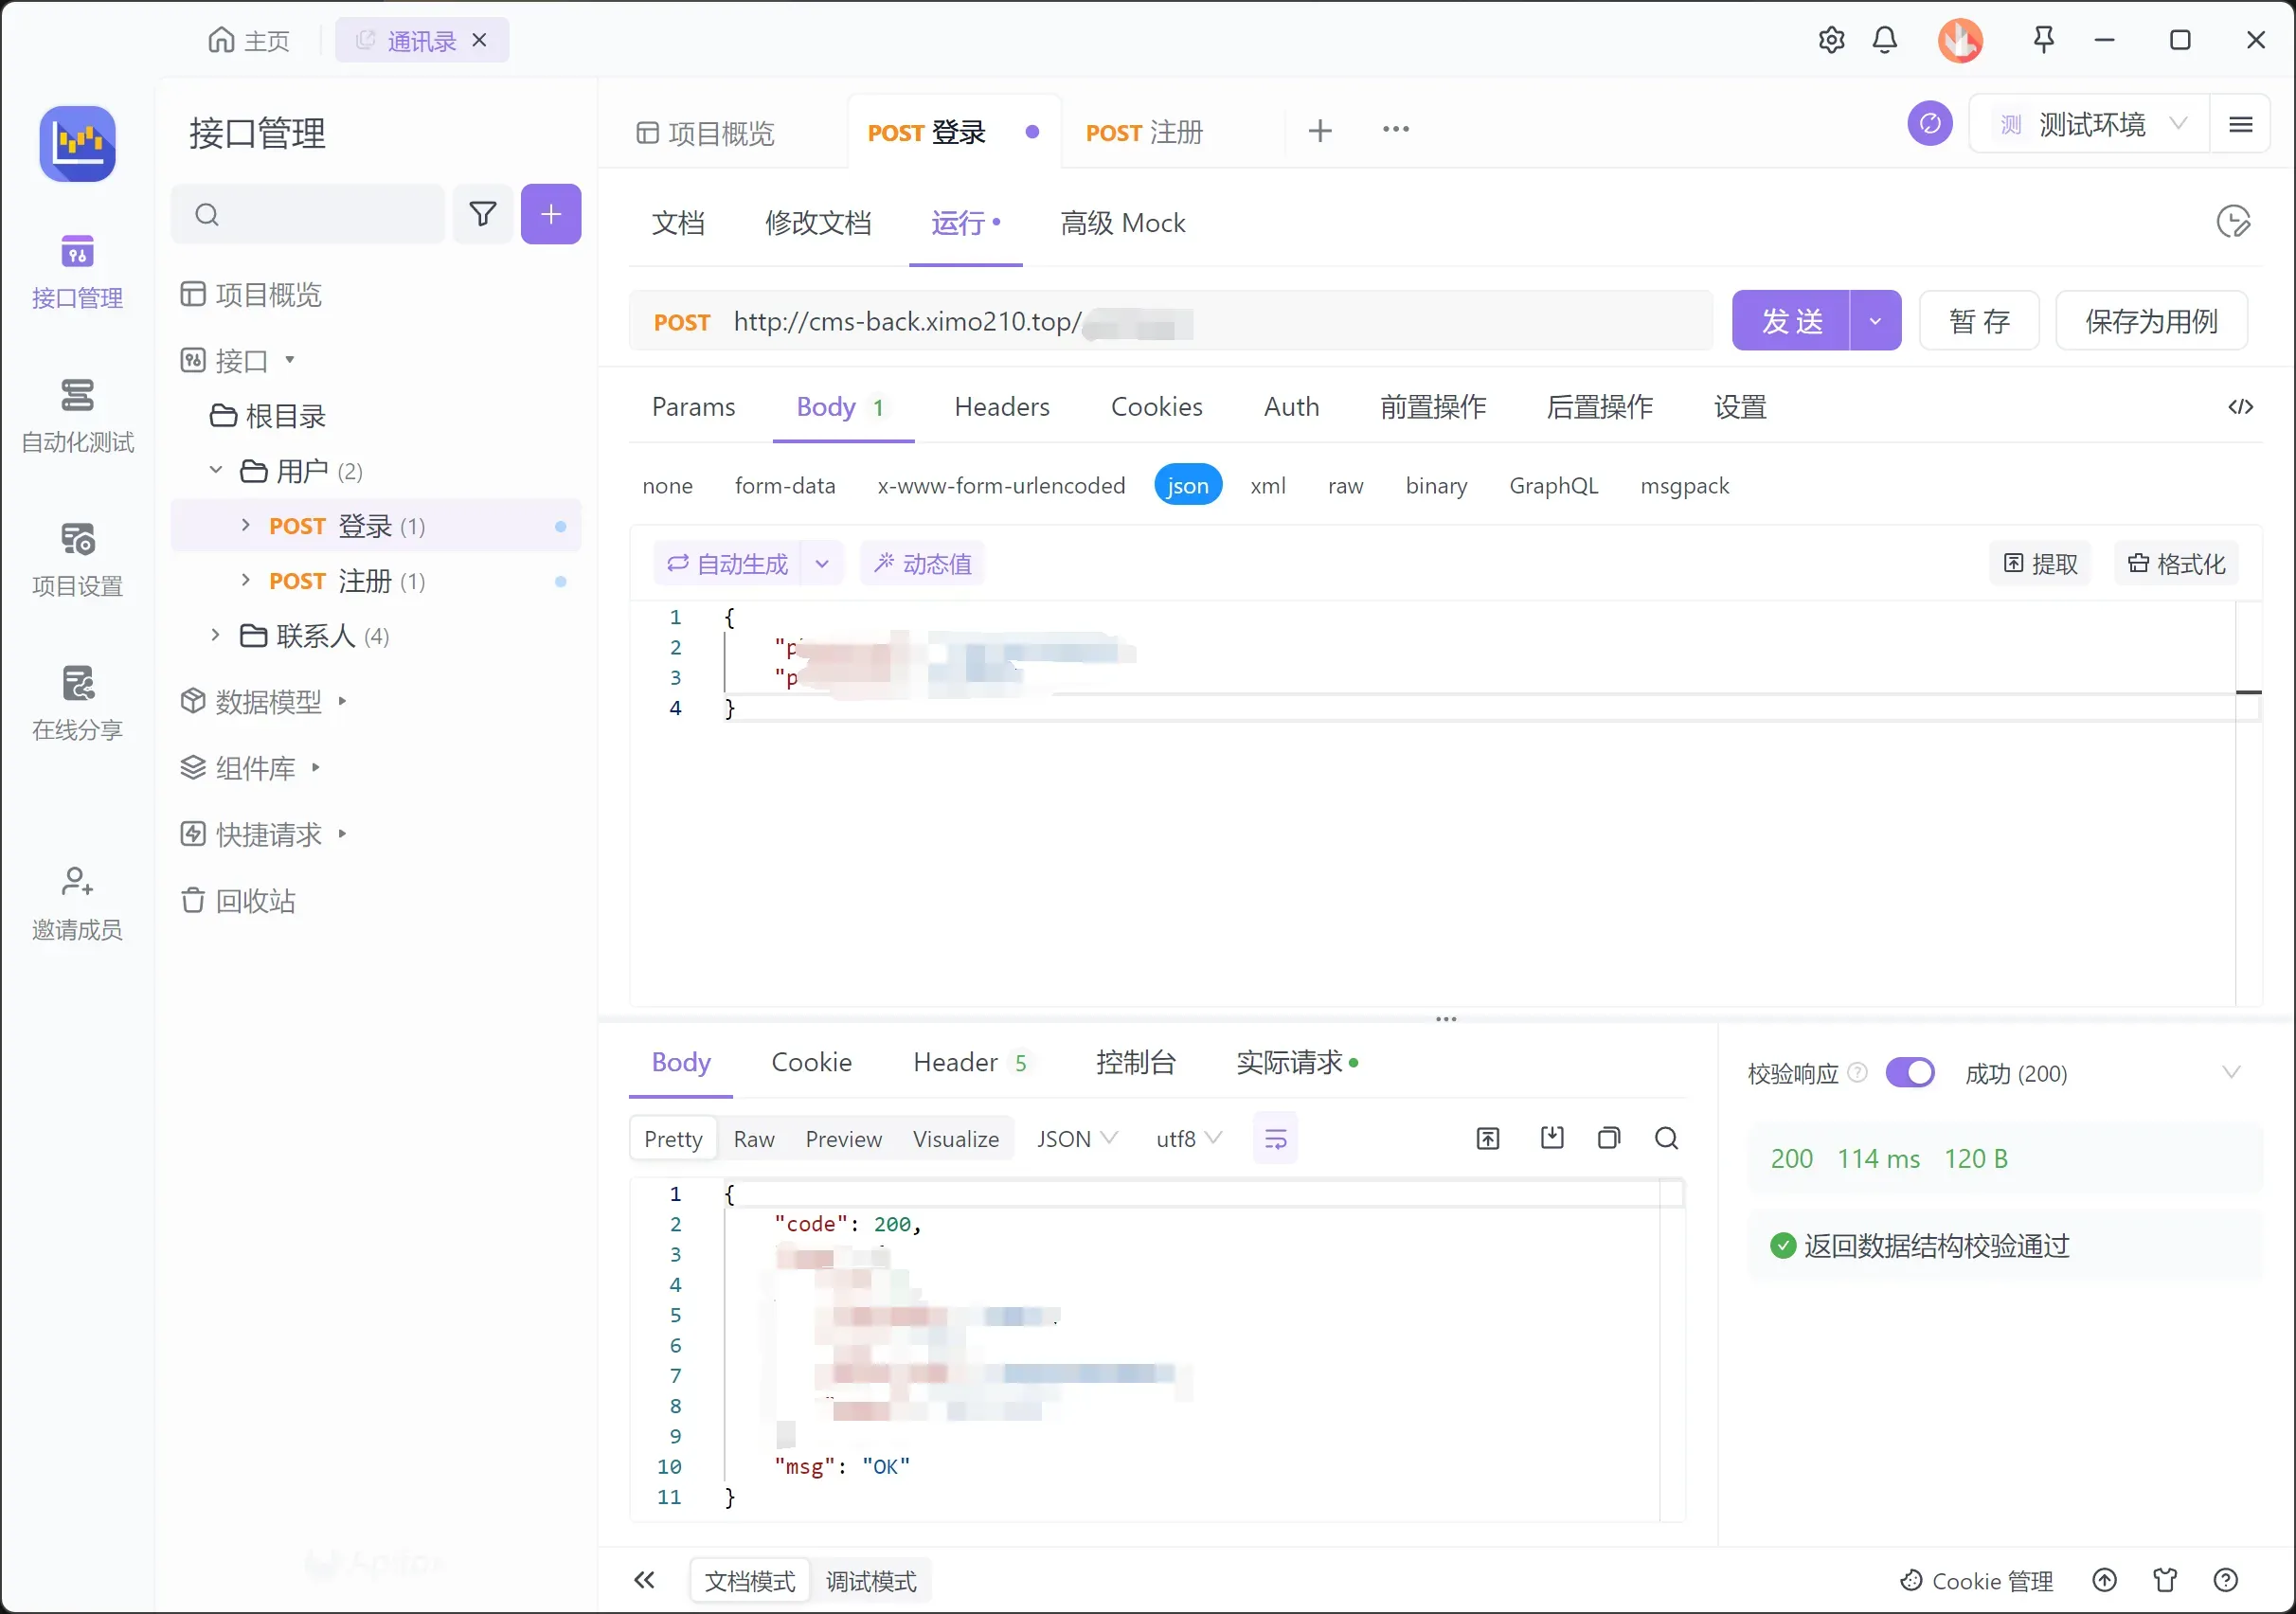
Task: Open the 自动生成 dropdown arrow
Action: click(822, 564)
